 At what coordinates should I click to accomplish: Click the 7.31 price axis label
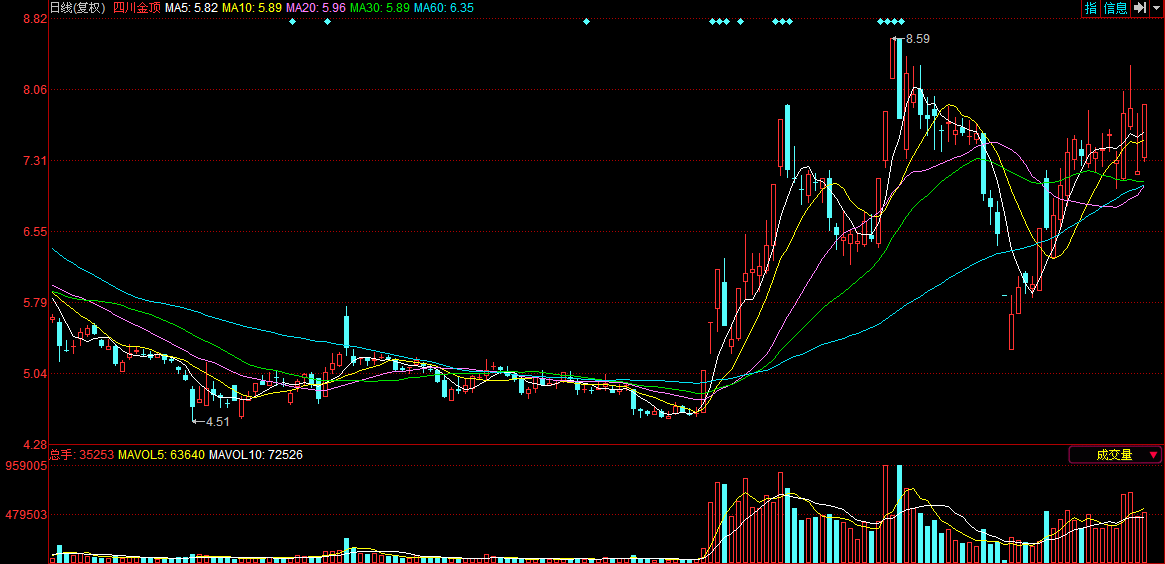click(x=36, y=161)
